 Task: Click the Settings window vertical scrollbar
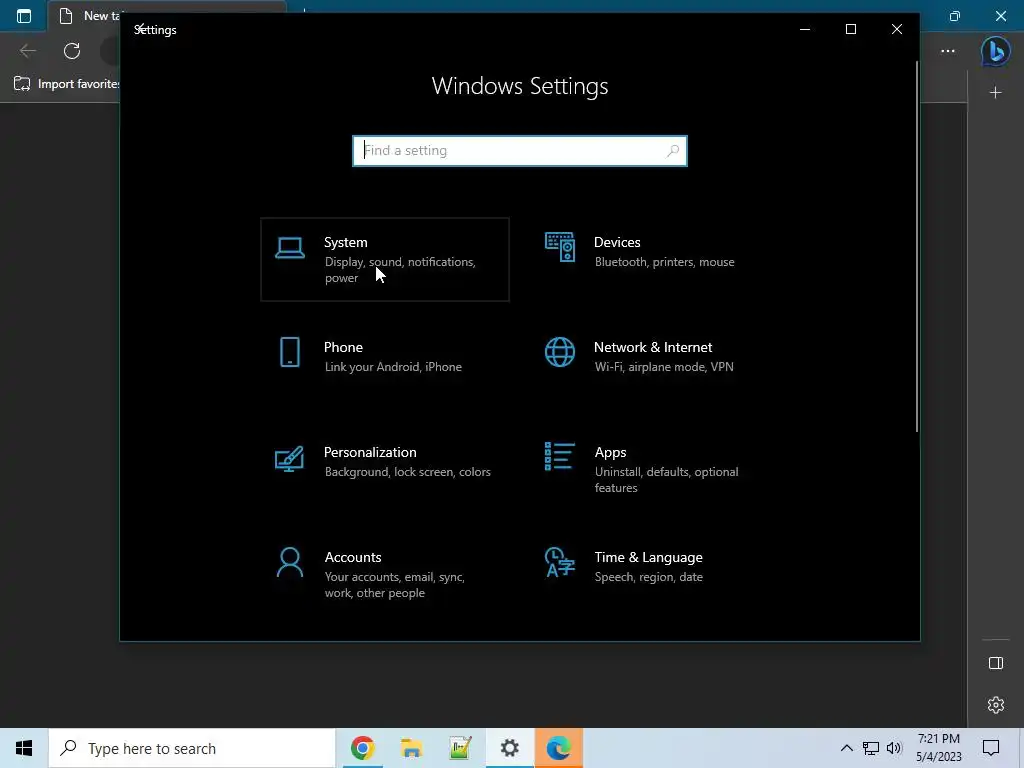[x=916, y=247]
